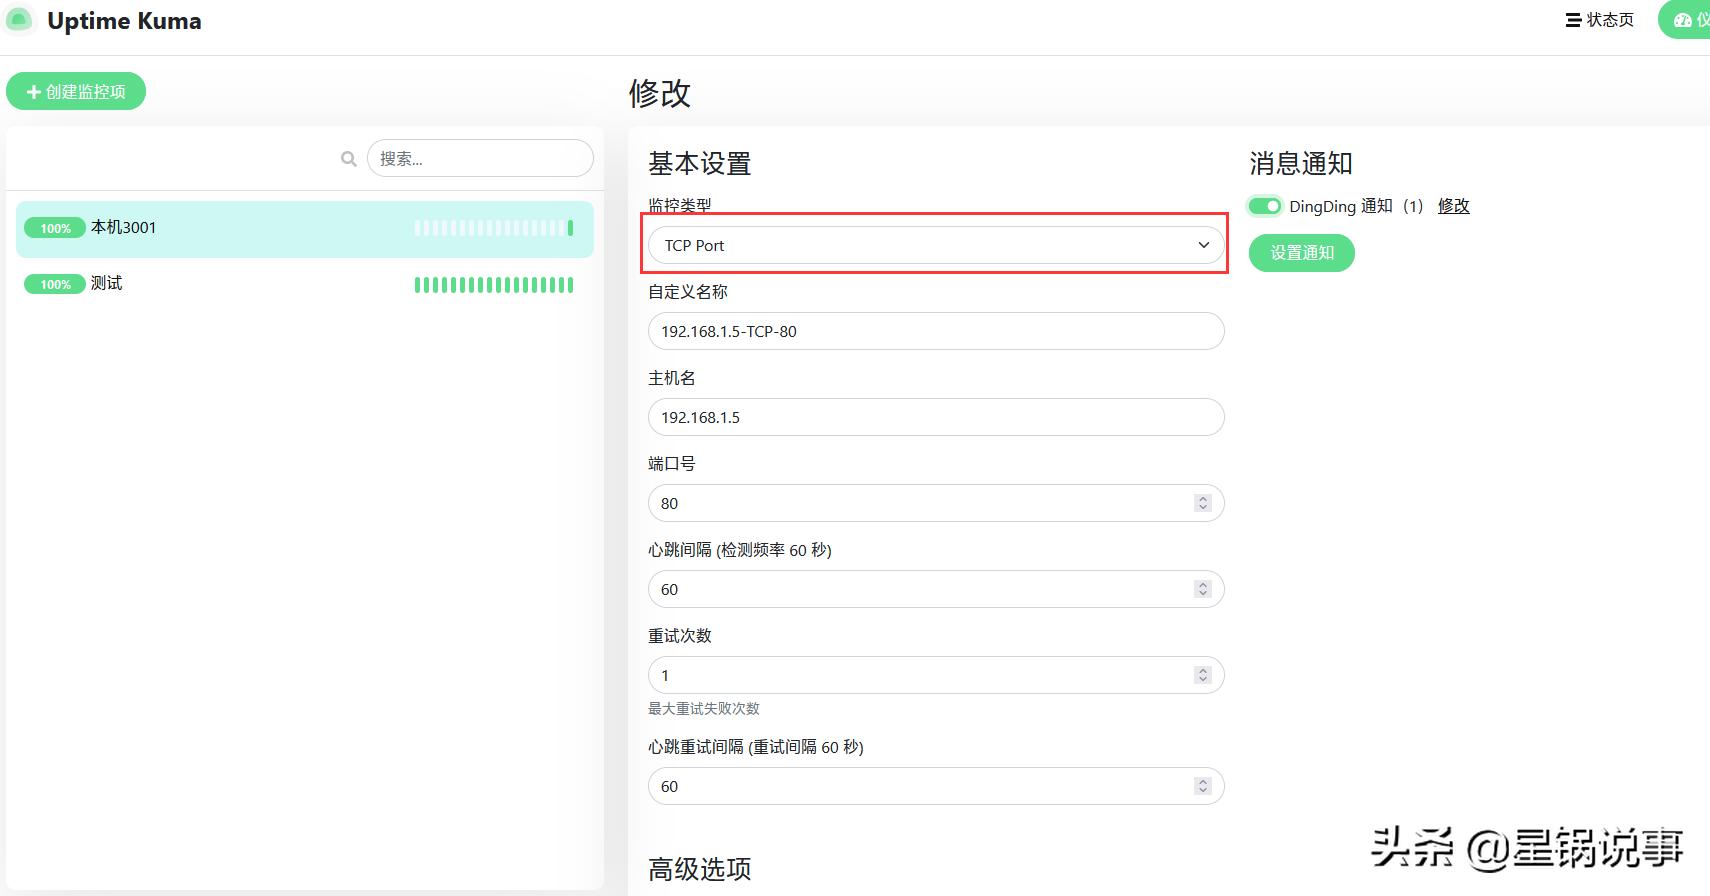
Task: Adjust the 端口号 spinner arrows
Action: coord(1203,503)
